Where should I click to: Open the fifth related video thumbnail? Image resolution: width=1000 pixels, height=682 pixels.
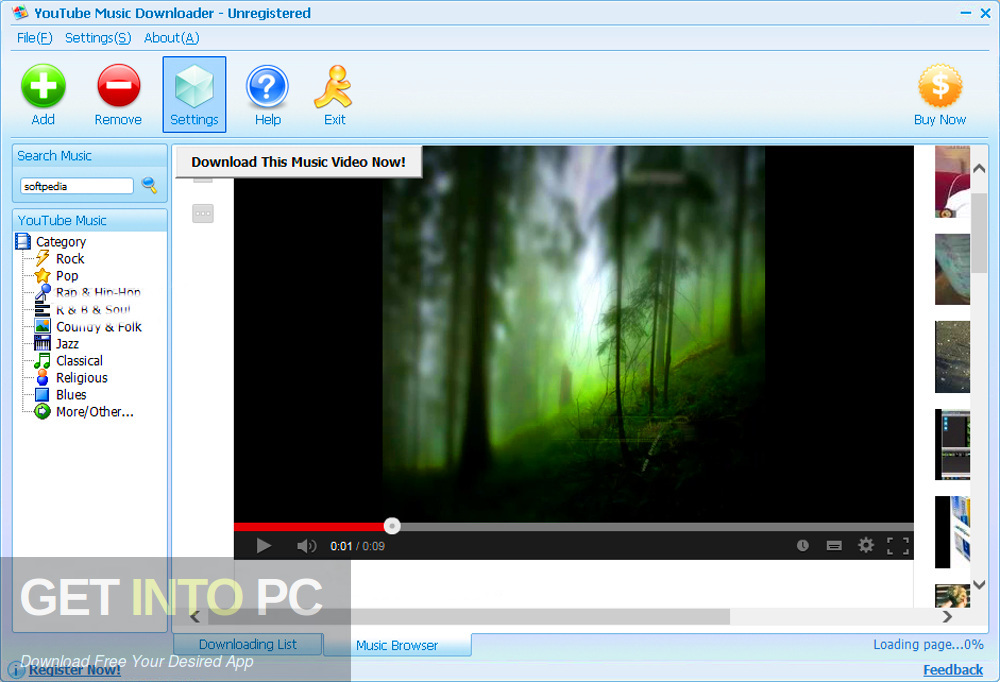click(x=952, y=531)
